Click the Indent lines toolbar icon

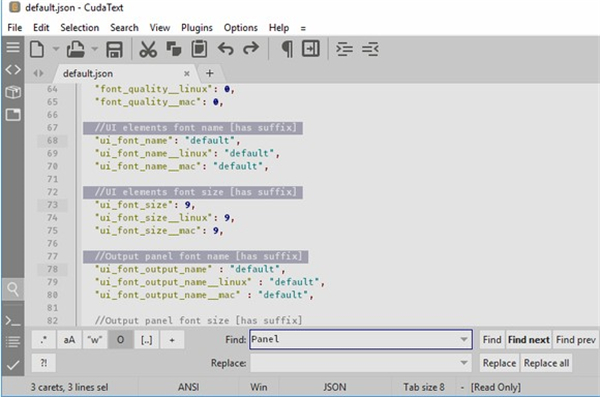[x=344, y=49]
